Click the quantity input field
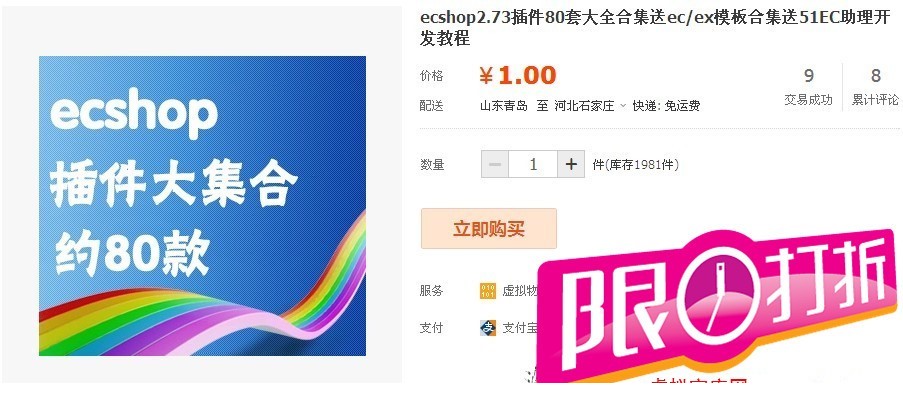 [x=533, y=164]
